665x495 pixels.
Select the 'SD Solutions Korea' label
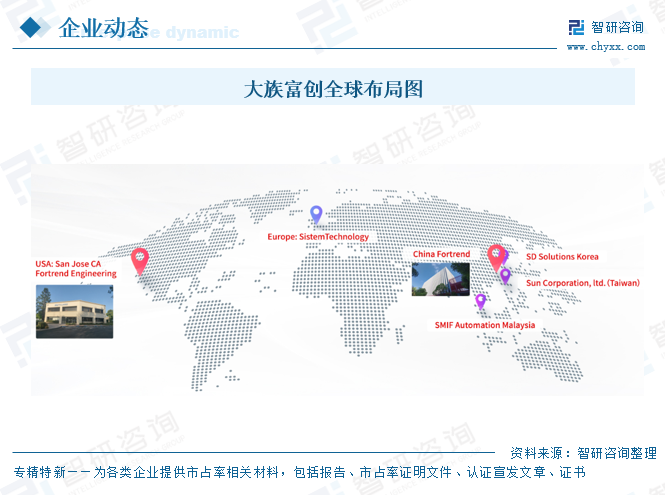562,257
